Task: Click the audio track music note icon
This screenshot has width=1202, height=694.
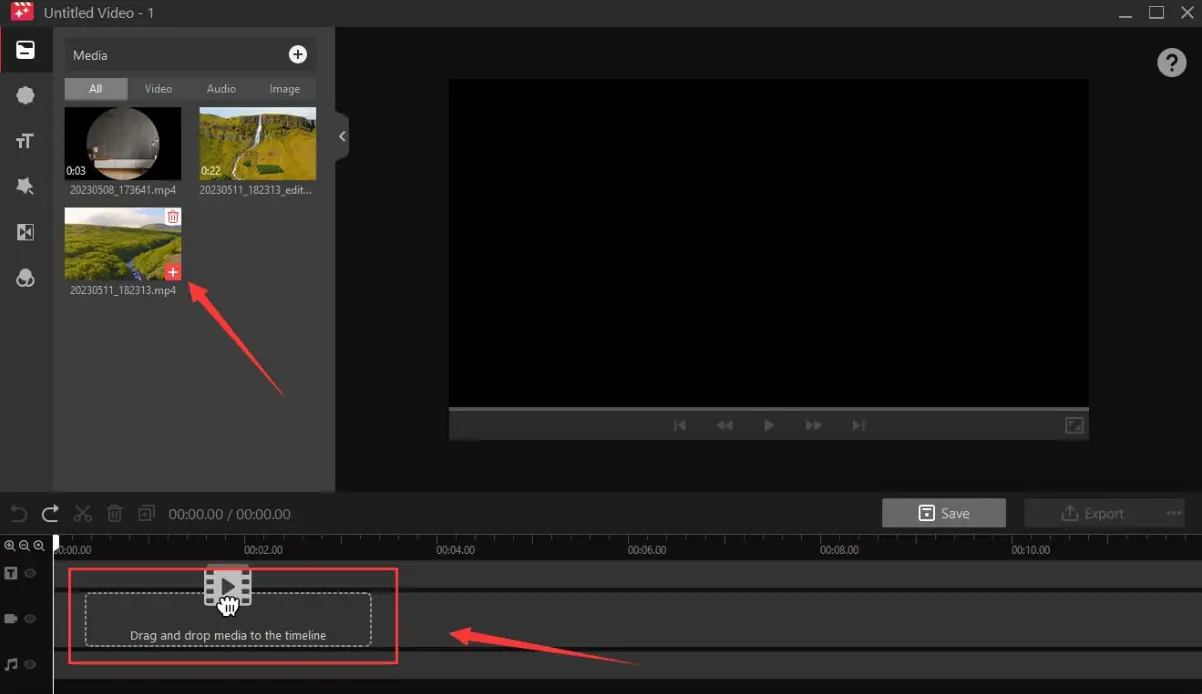Action: pos(11,664)
